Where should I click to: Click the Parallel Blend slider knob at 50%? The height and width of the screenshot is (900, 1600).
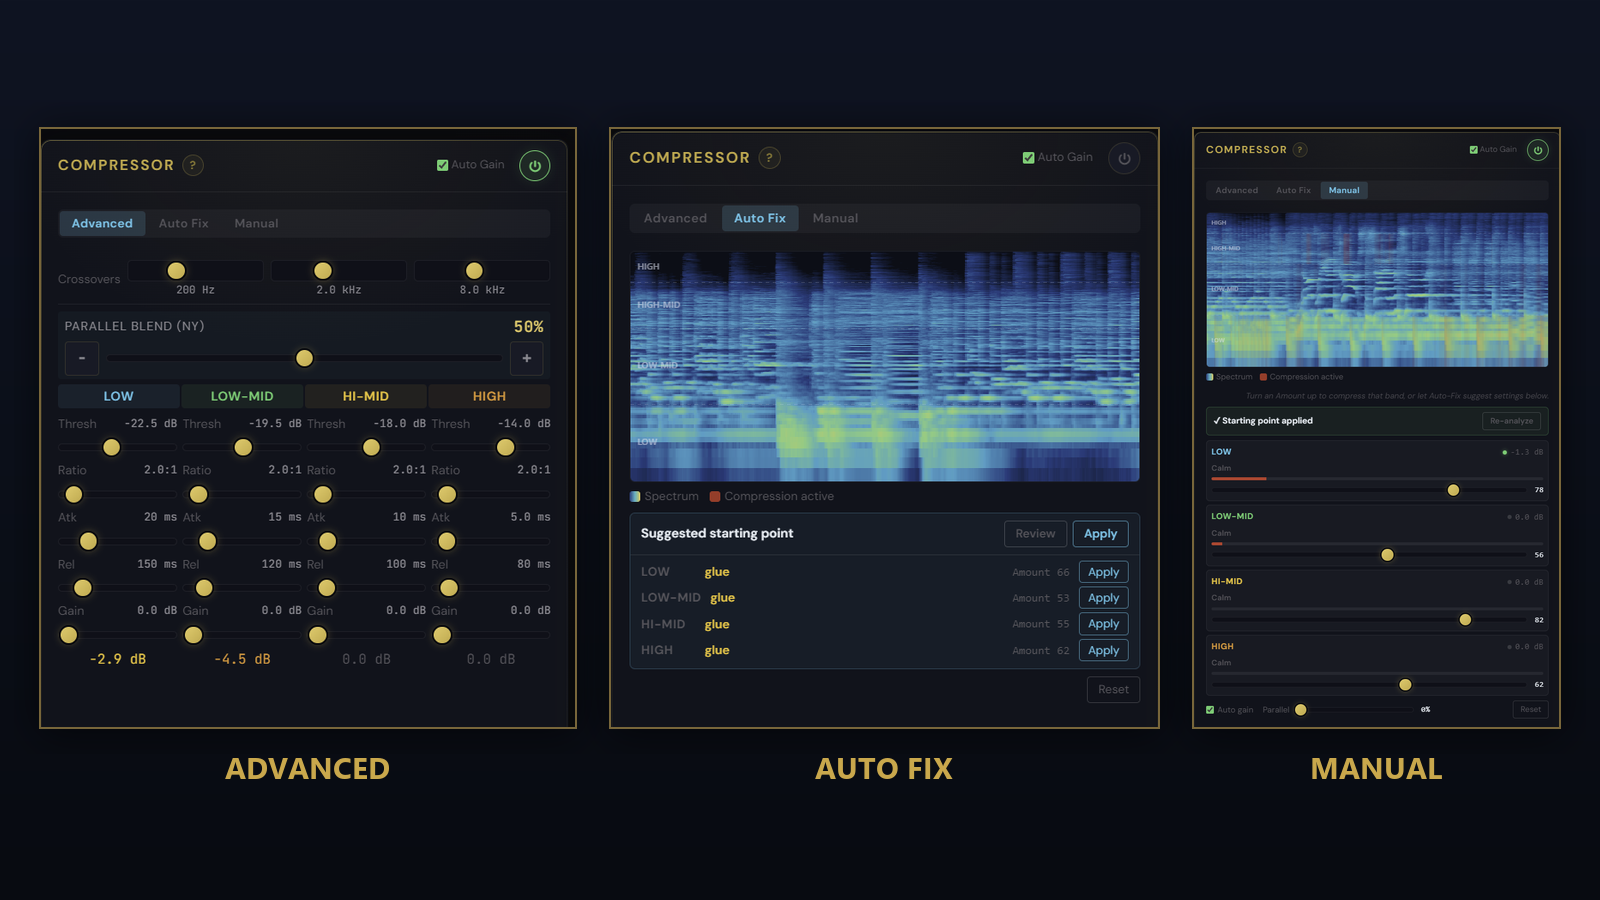tap(305, 358)
